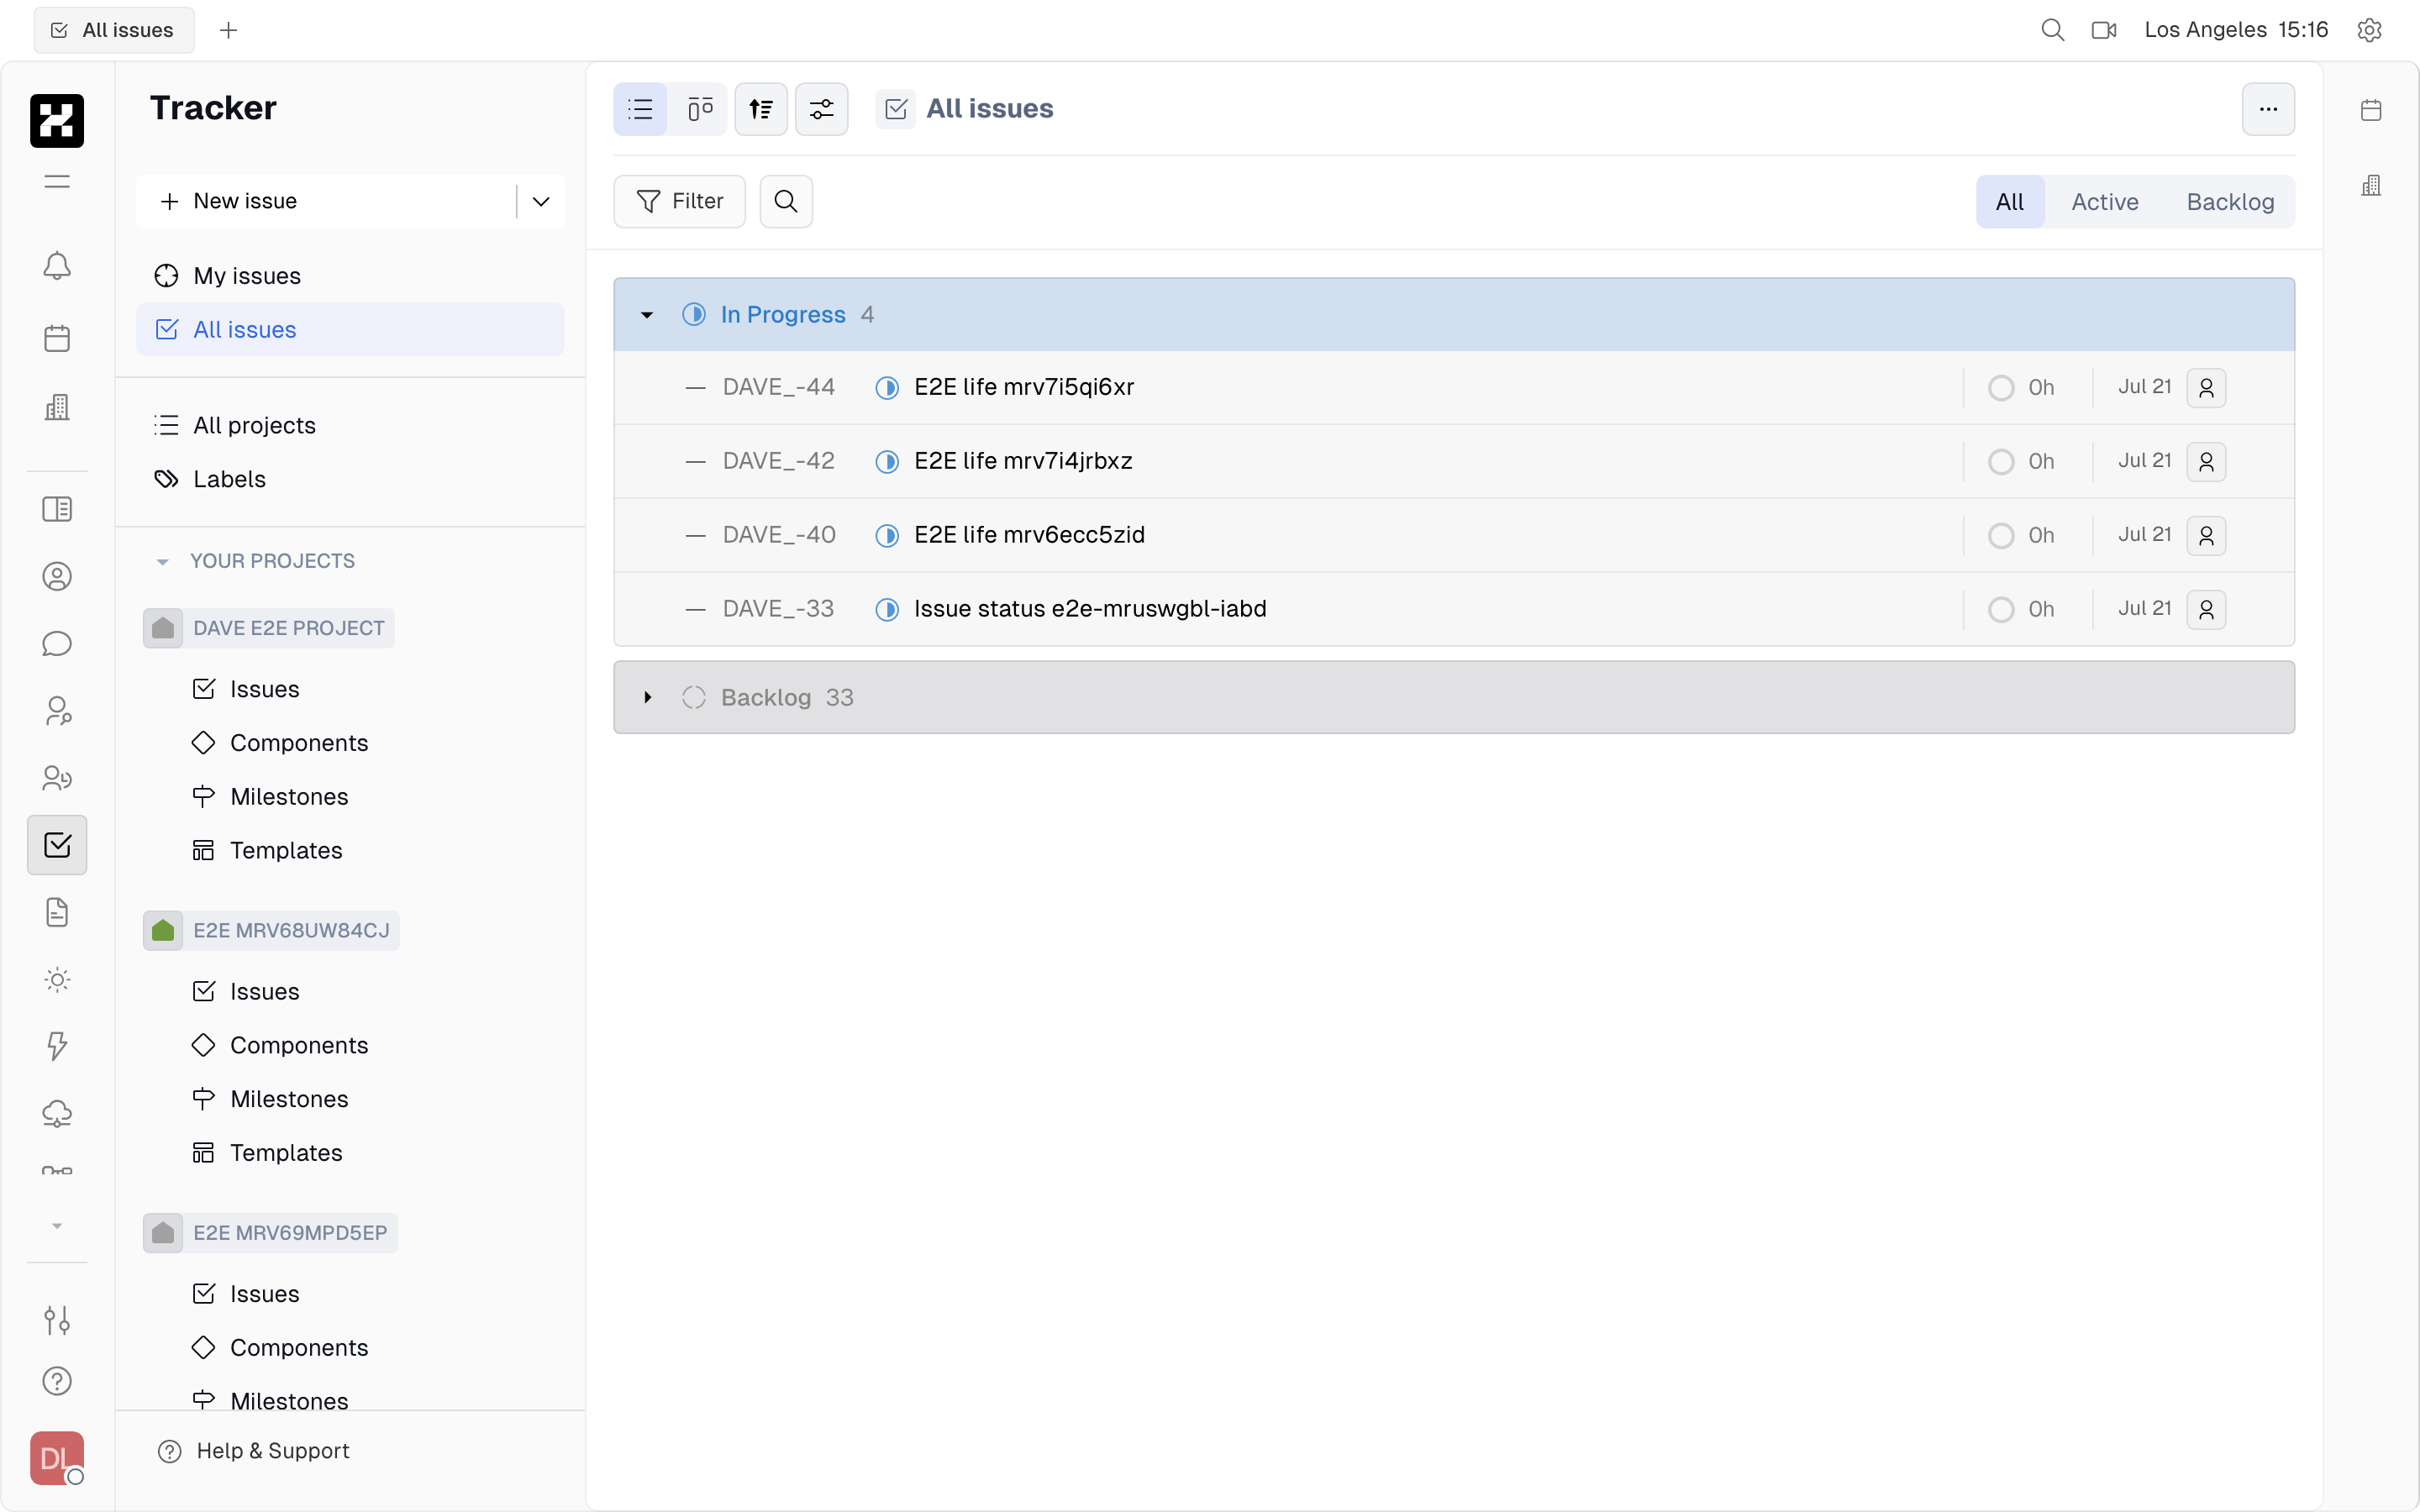Switch to list view
This screenshot has height=1512, width=2420.
[640, 109]
